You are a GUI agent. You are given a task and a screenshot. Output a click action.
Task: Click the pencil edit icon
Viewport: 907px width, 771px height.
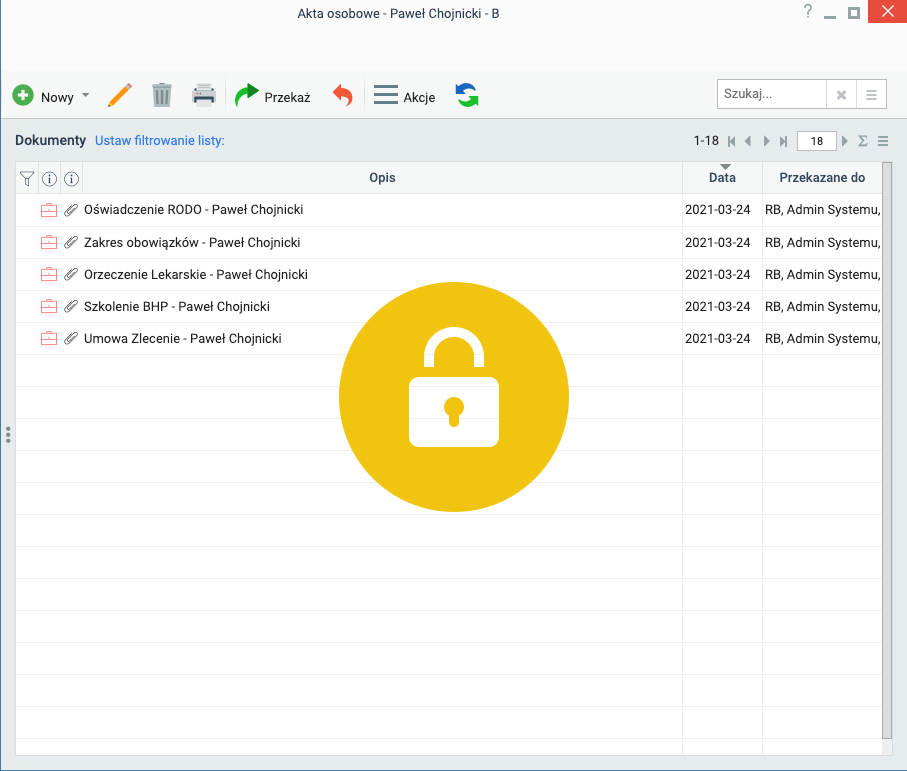(x=120, y=95)
